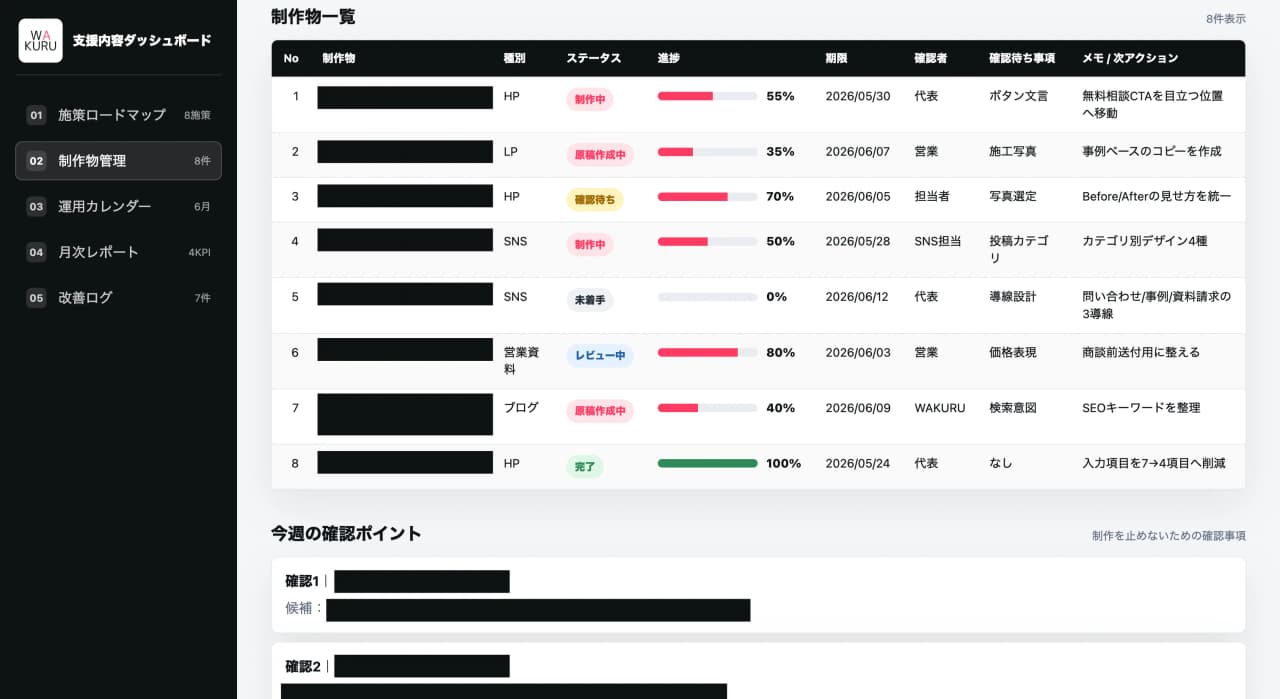The height and width of the screenshot is (699, 1280).
Task: Open the 運用カレンダー menu item
Action: coord(118,206)
